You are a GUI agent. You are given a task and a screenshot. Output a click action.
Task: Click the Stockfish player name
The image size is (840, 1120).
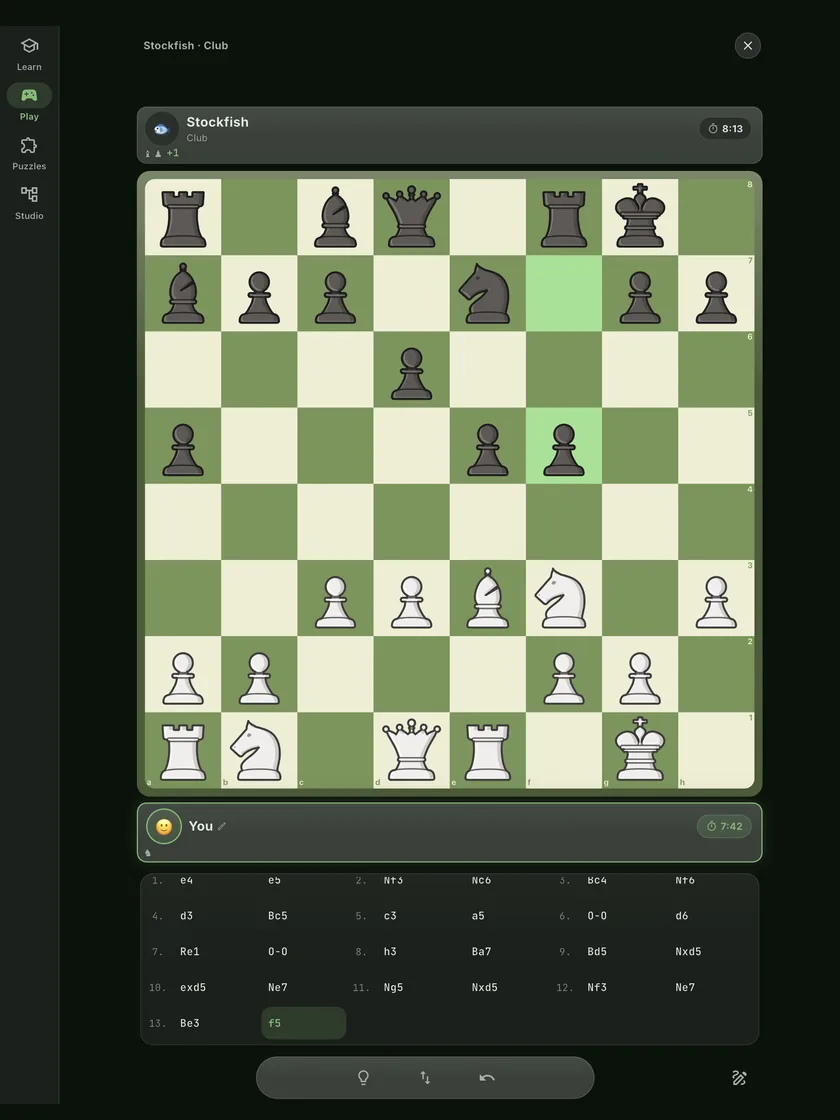[218, 122]
